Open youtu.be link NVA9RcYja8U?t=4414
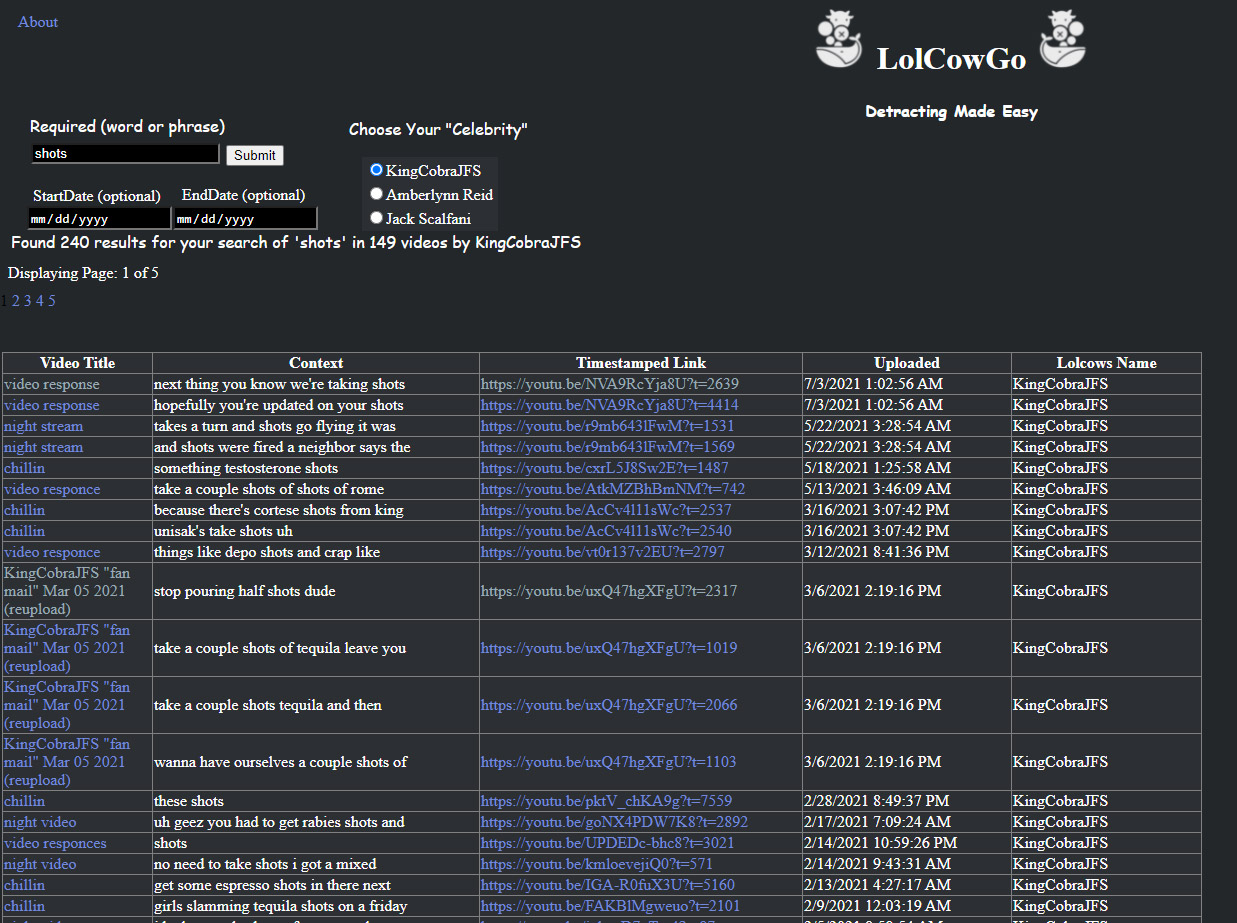 (x=610, y=405)
